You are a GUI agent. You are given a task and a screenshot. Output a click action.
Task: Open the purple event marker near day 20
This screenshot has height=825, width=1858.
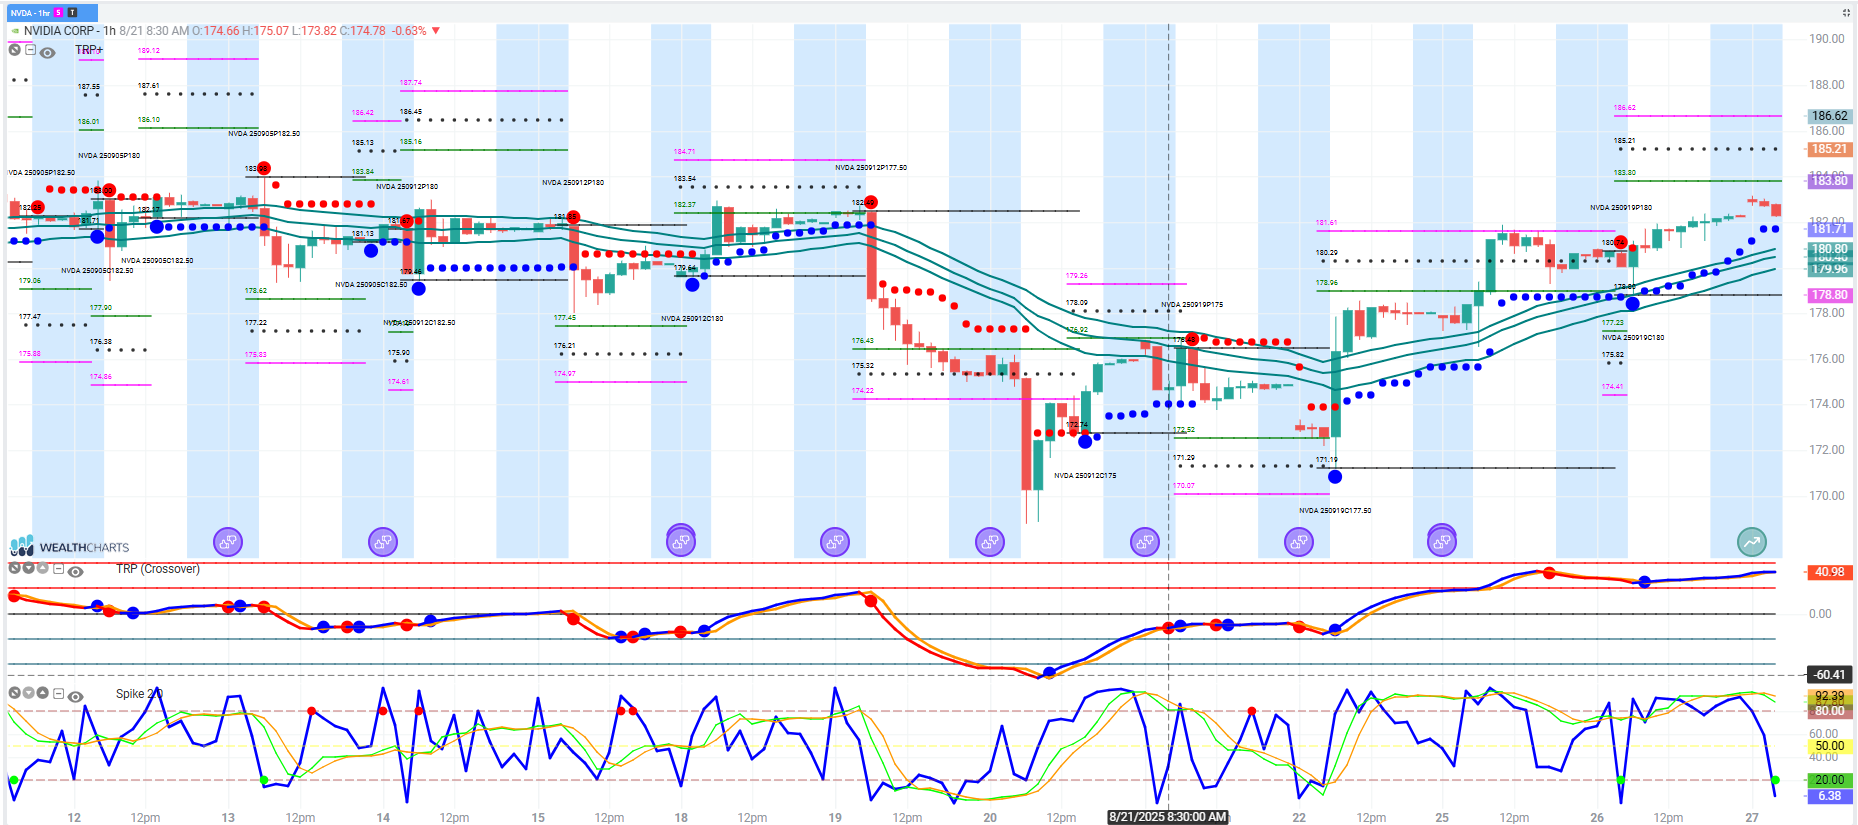990,542
